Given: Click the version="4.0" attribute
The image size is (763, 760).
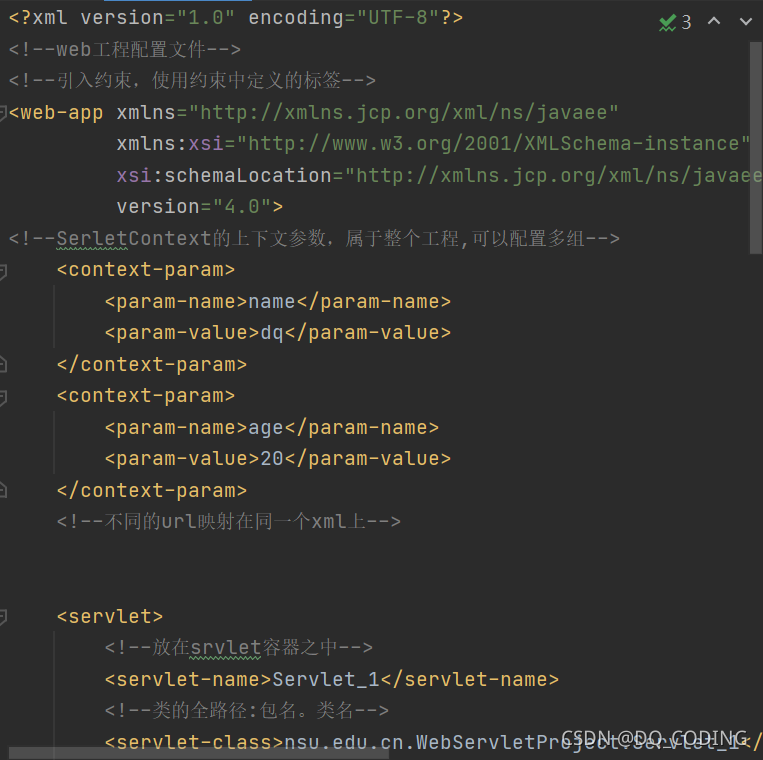Looking at the screenshot, I should pyautogui.click(x=194, y=207).
